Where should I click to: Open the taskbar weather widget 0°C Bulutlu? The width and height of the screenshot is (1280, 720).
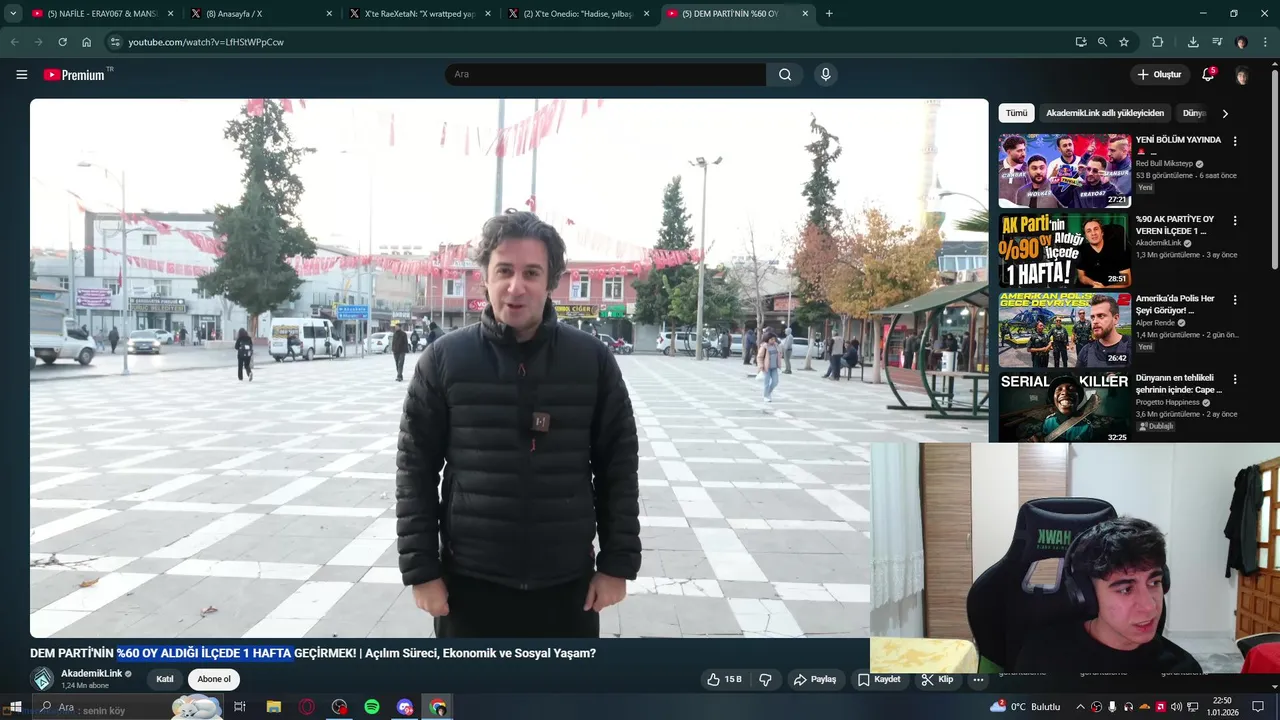pos(1027,707)
